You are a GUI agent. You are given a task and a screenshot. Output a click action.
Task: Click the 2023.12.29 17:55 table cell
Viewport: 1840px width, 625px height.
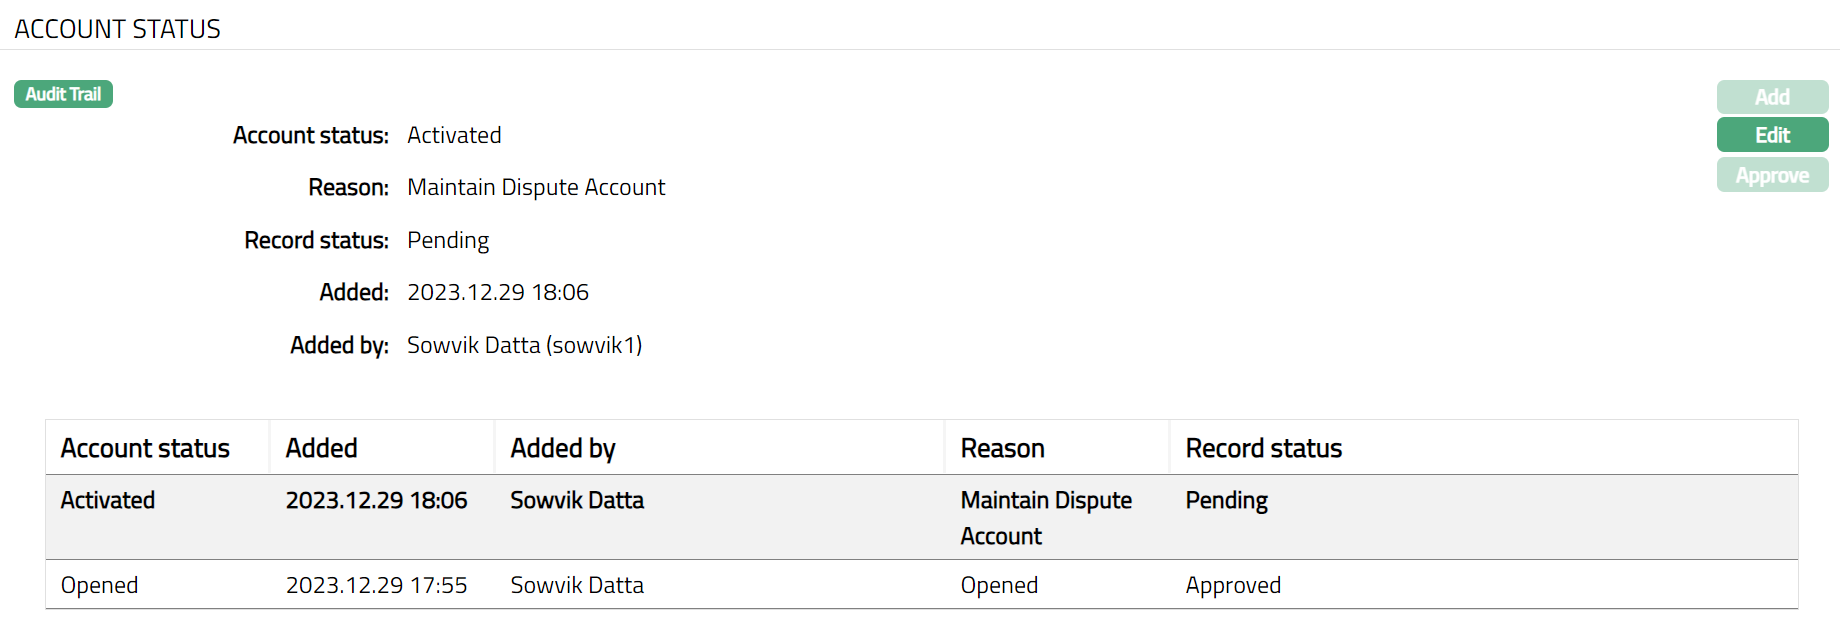[376, 585]
